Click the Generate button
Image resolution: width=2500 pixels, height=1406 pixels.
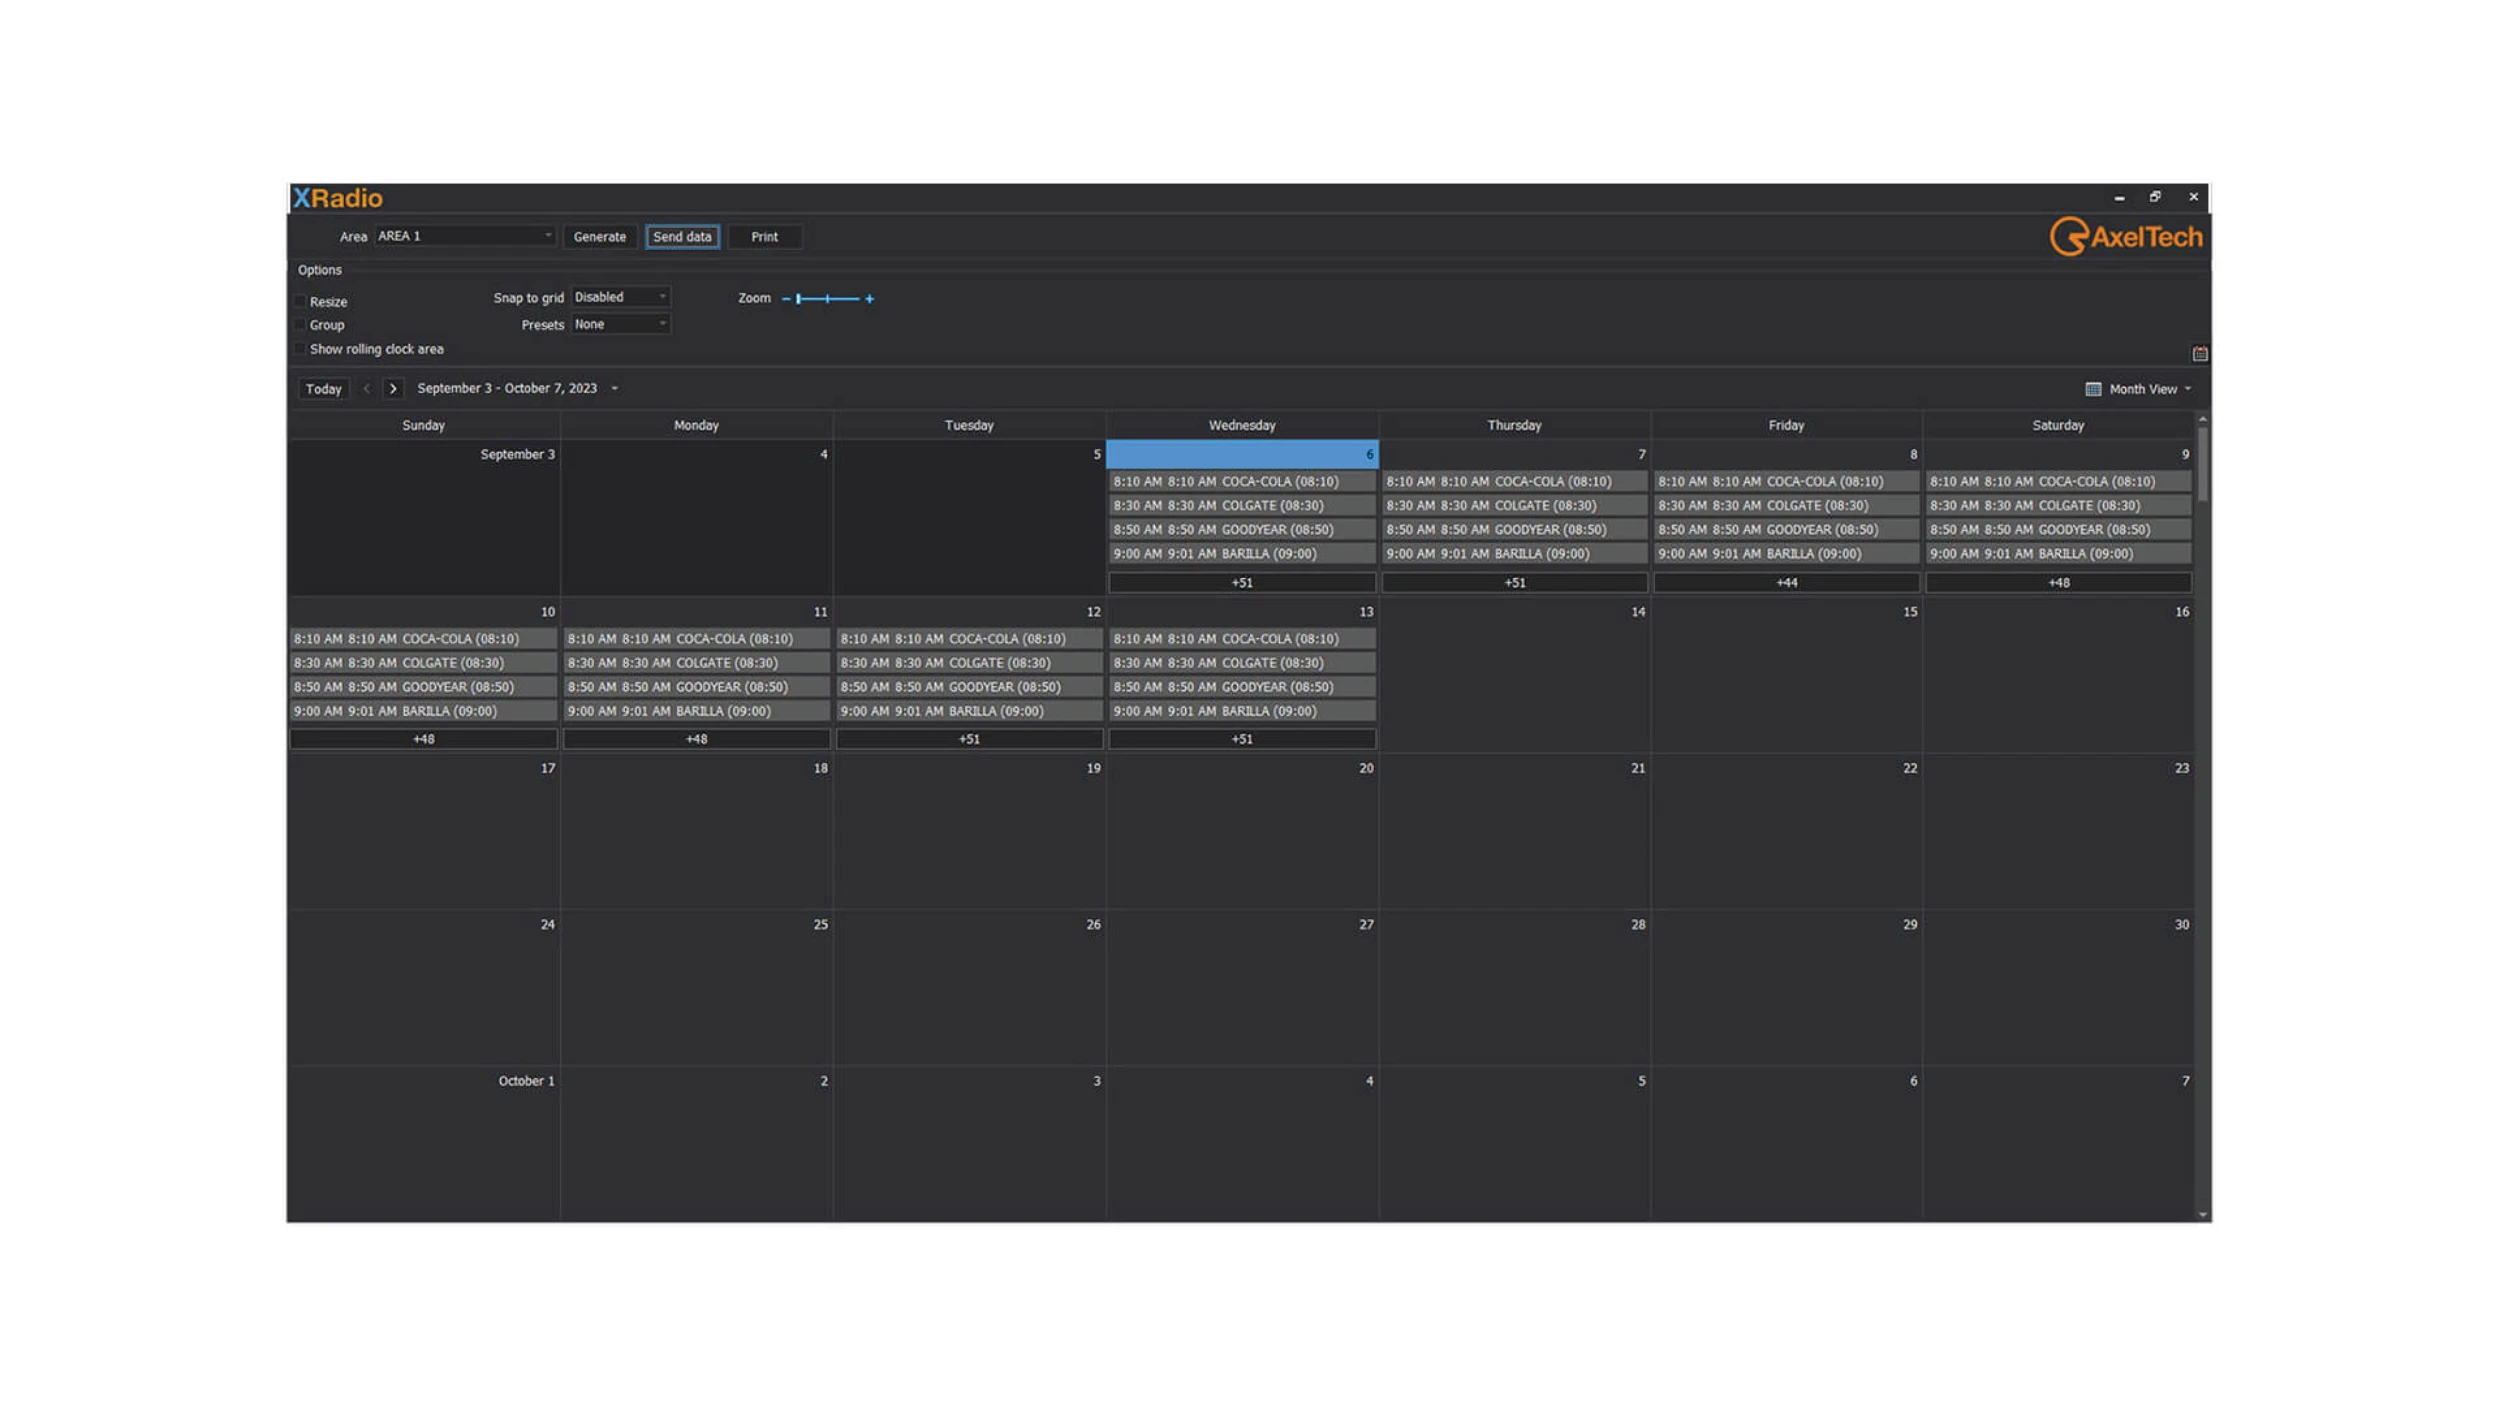click(x=599, y=237)
